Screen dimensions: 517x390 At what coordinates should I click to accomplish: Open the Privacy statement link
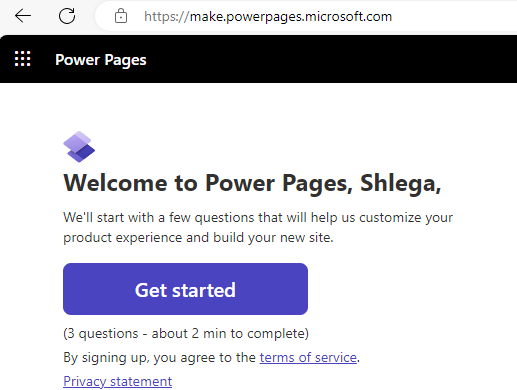coord(118,381)
